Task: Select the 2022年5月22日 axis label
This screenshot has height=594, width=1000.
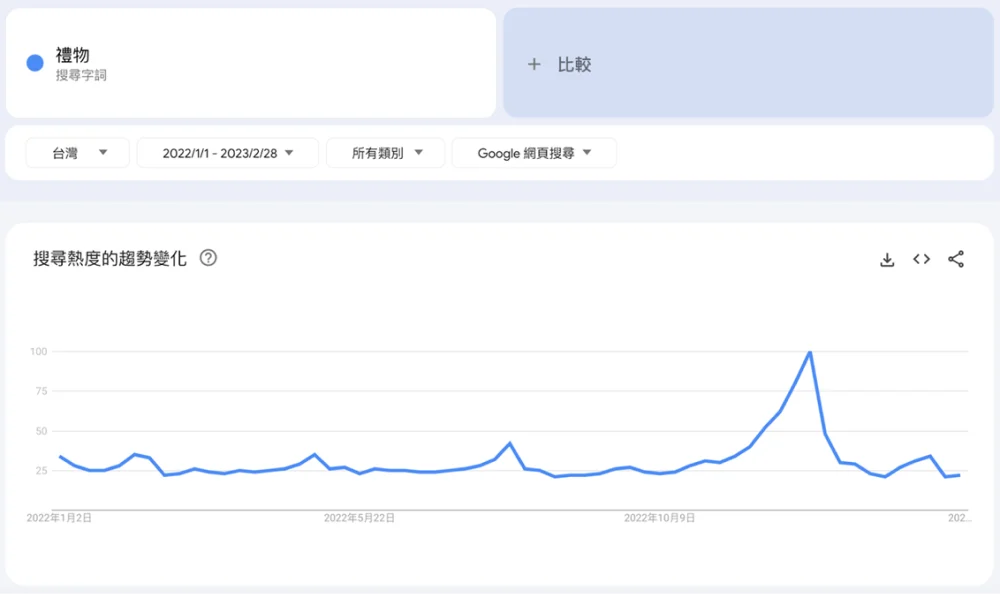Action: coord(359,518)
